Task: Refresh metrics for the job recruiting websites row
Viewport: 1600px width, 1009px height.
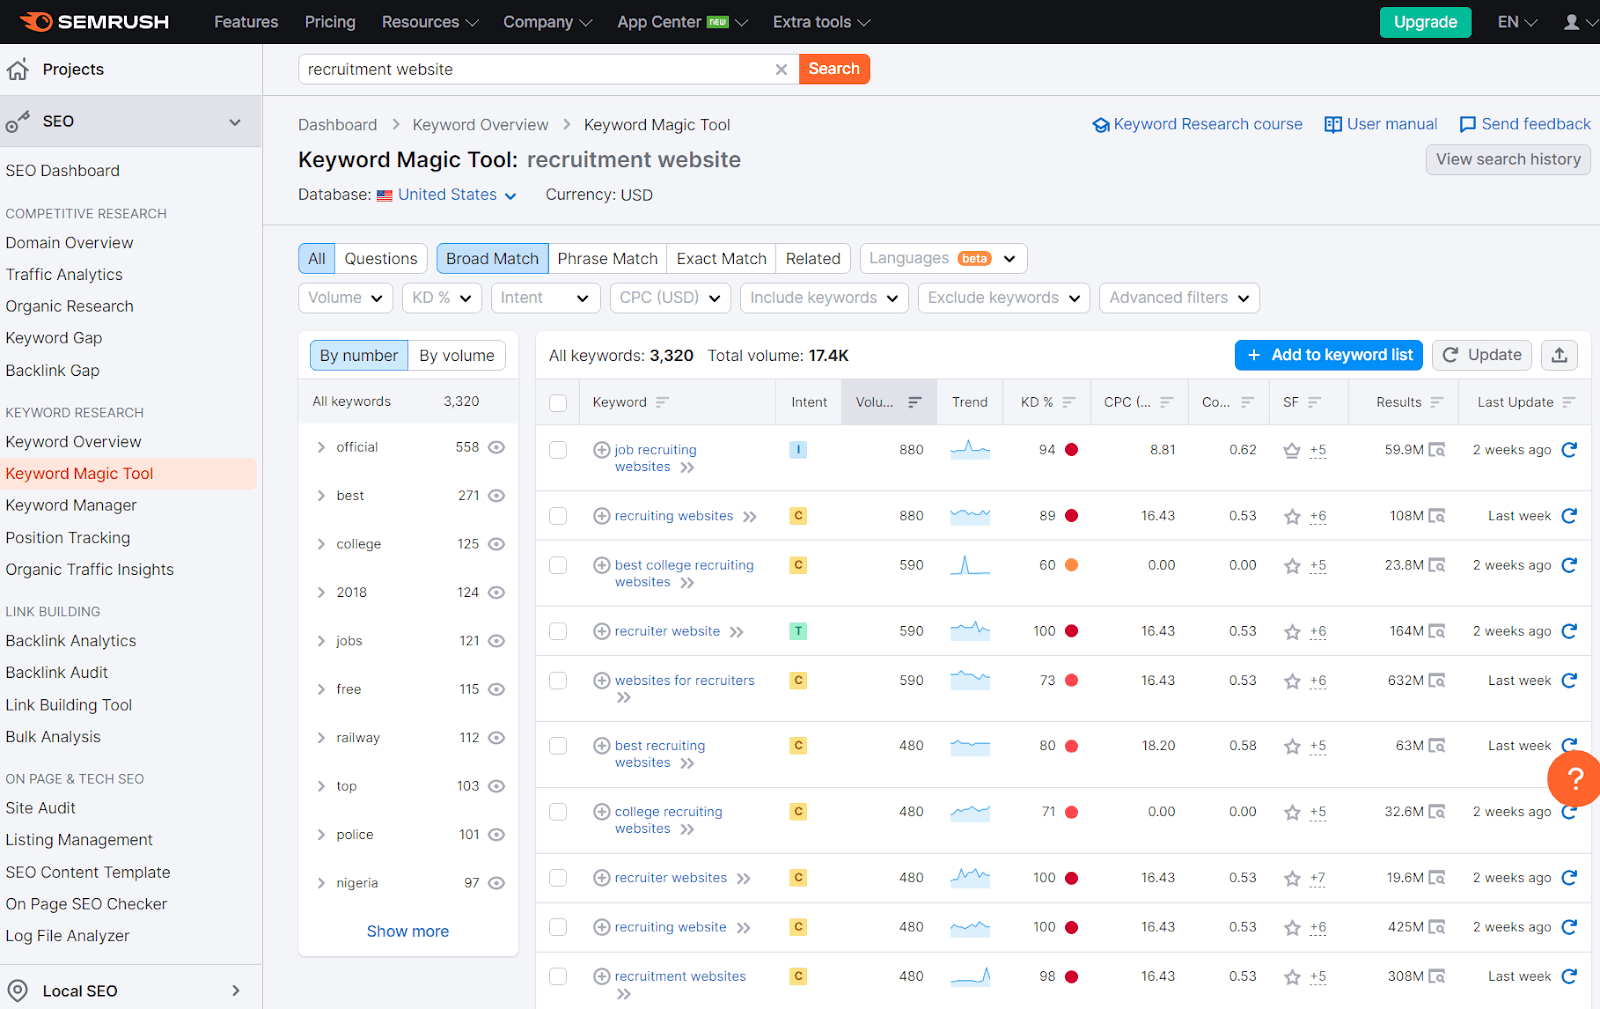Action: (1569, 449)
